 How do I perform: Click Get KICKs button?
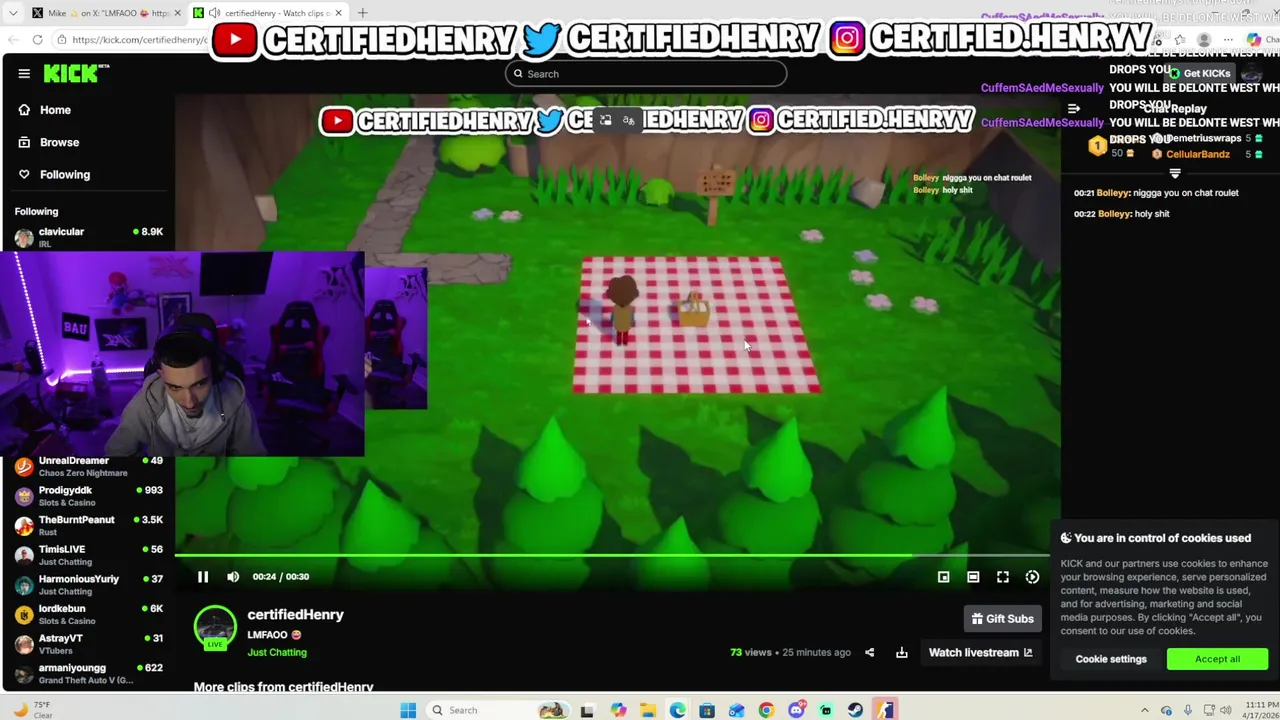1200,73
